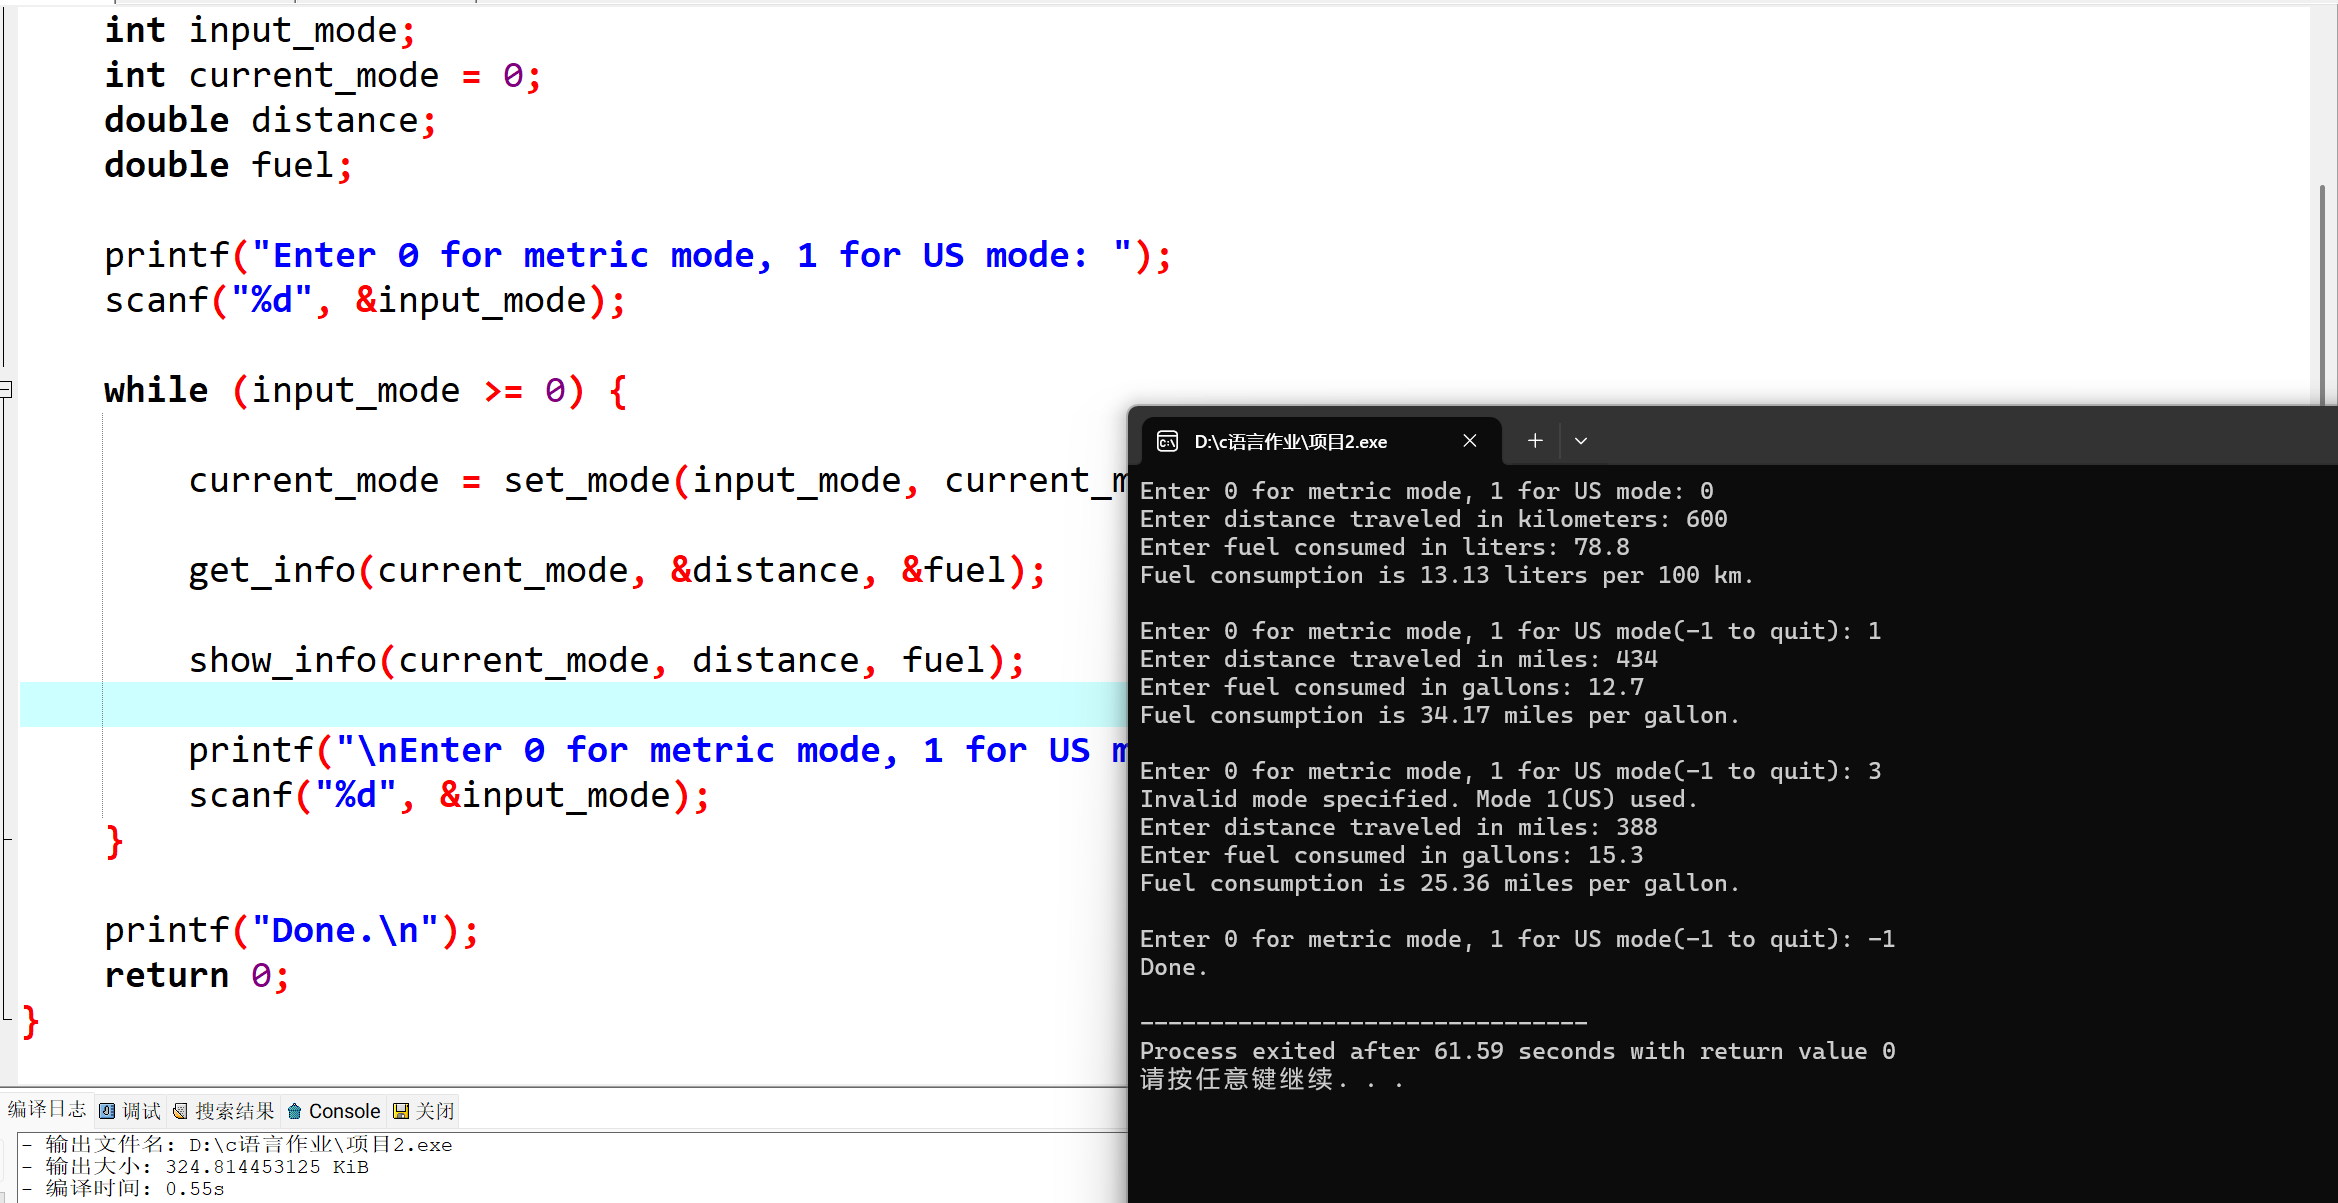This screenshot has width=2338, height=1203.
Task: Click the printf "Done.\n" statement
Action: tap(290, 930)
